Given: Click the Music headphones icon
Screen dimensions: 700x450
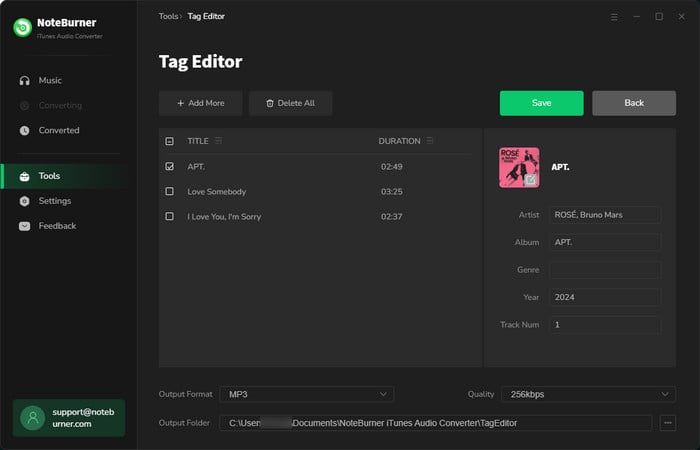Looking at the screenshot, I should pos(25,80).
